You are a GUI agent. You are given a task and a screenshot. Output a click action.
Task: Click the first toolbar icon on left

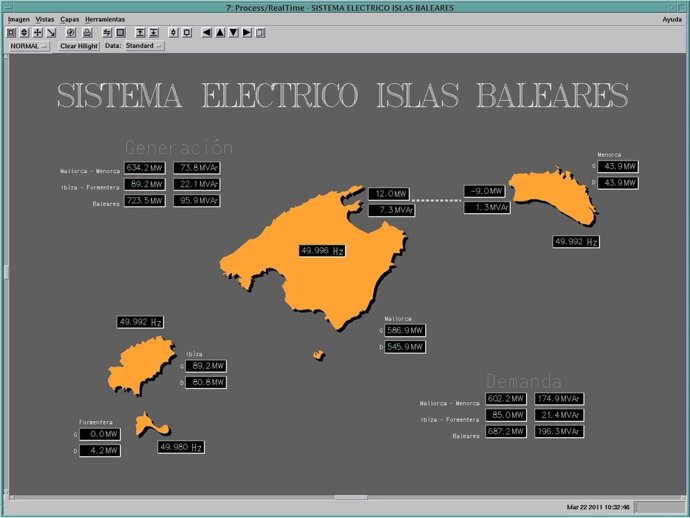12,32
